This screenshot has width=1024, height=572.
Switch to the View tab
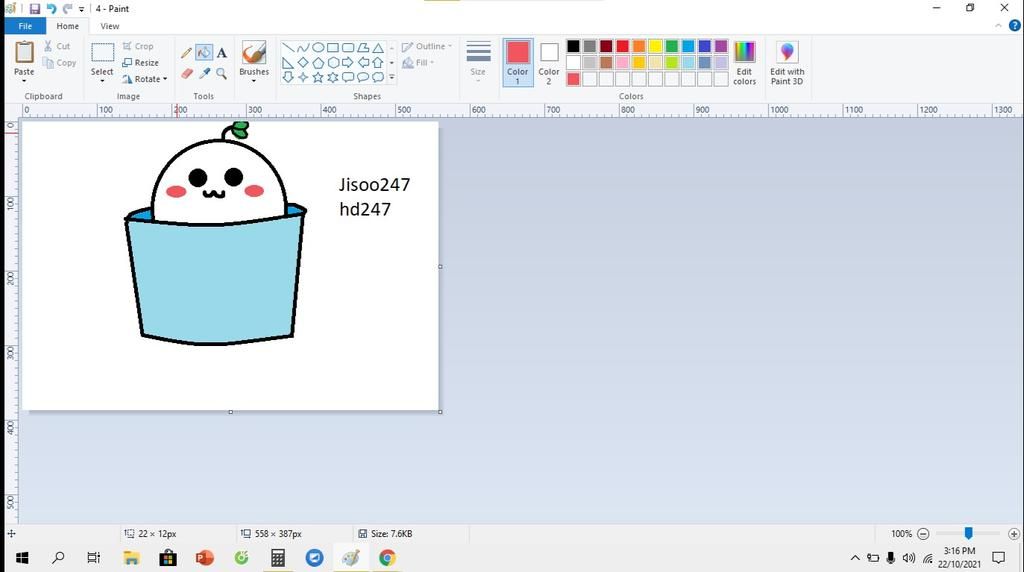point(110,26)
